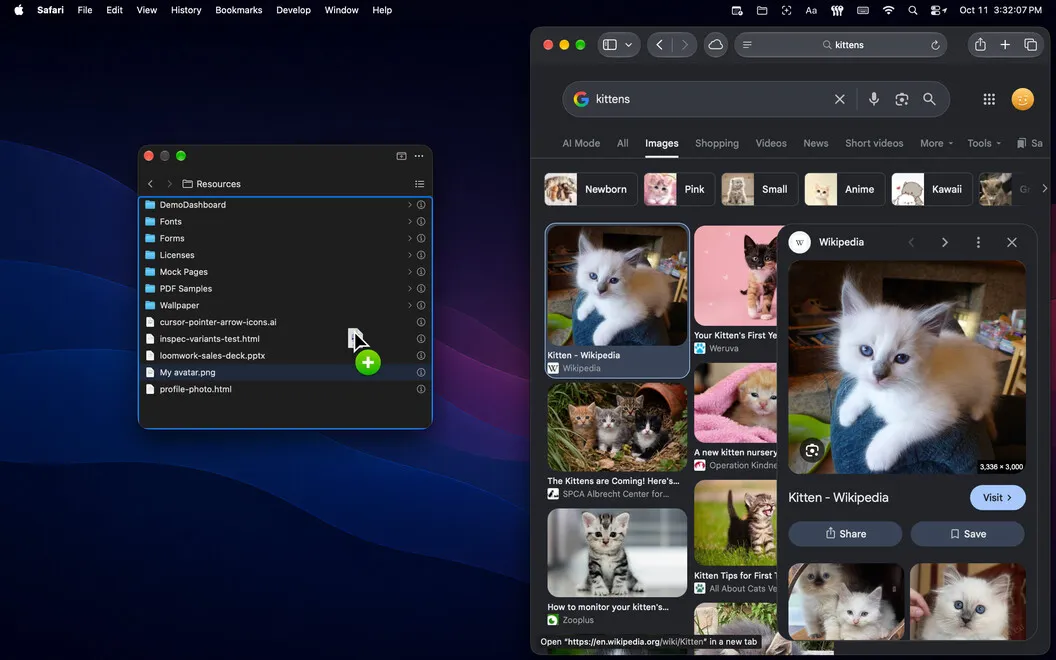
Task: Expand the Licenses folder chevron
Action: (409, 255)
